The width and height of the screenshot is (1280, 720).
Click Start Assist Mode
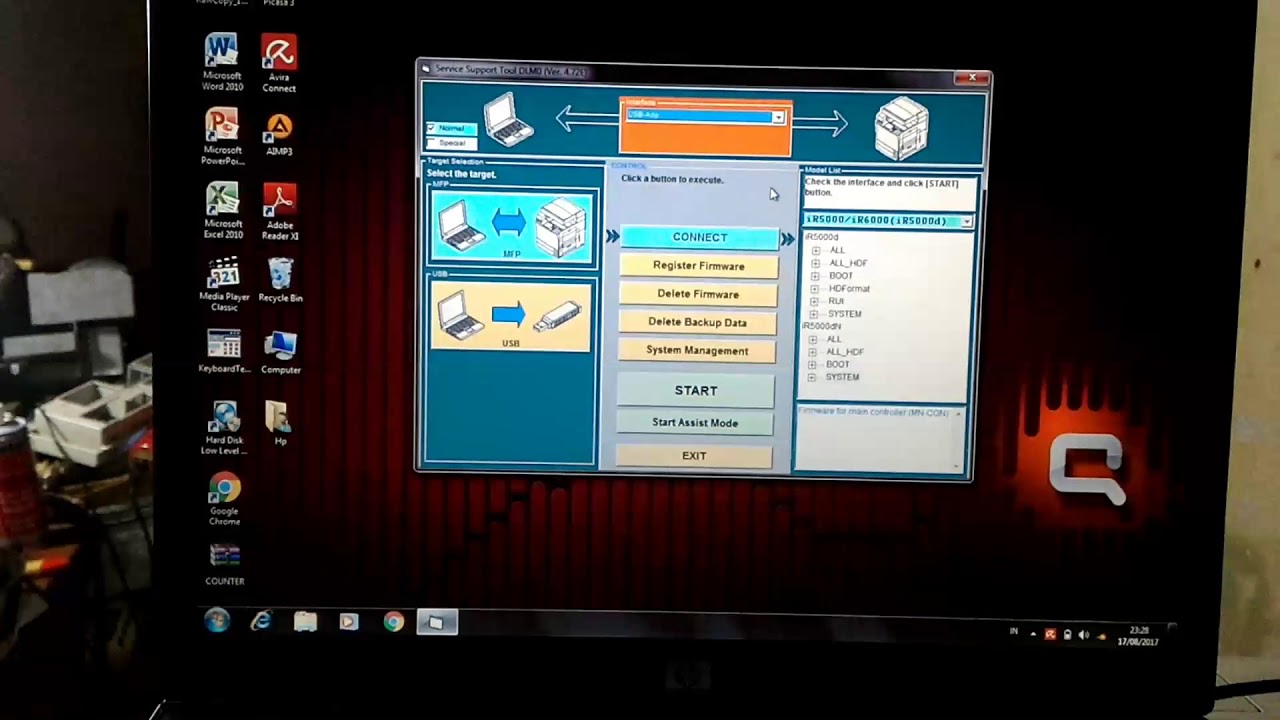click(694, 423)
